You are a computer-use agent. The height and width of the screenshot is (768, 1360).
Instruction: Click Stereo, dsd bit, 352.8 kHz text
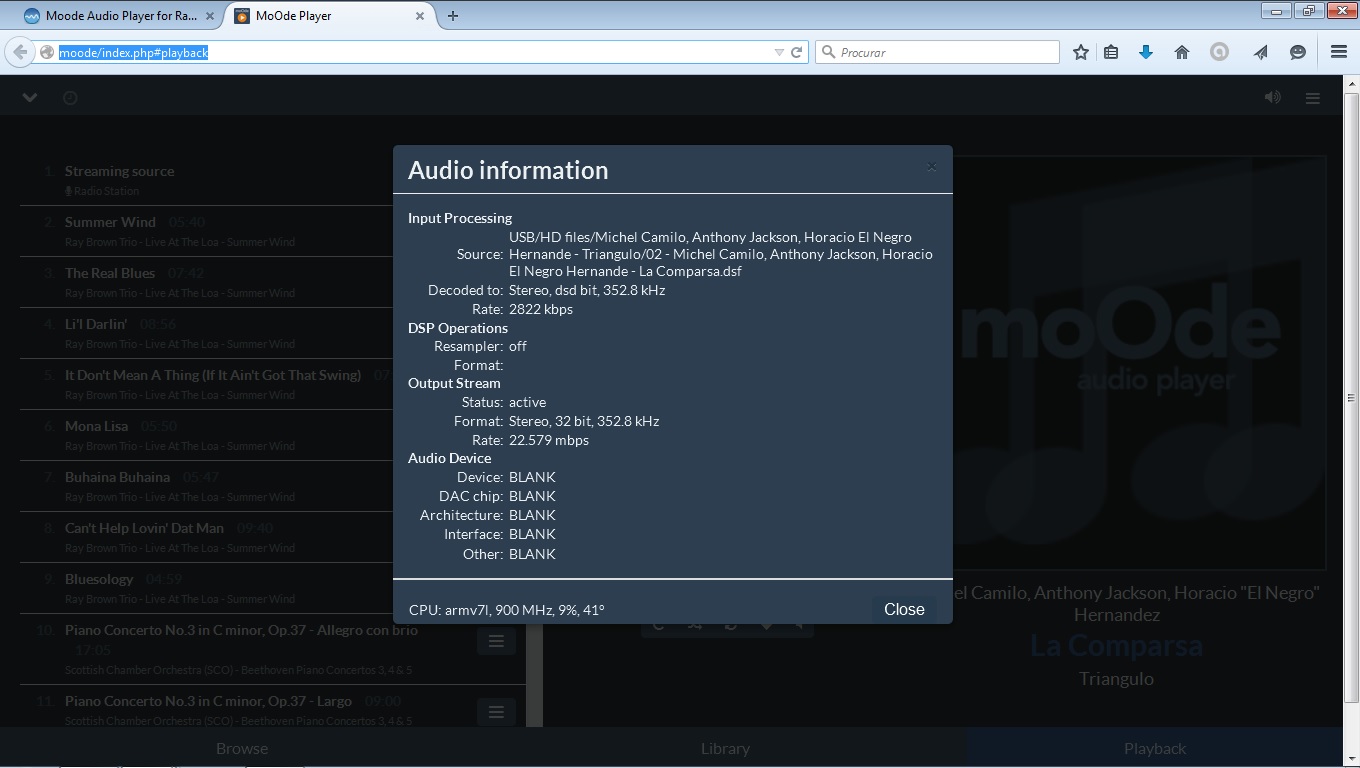pos(587,290)
